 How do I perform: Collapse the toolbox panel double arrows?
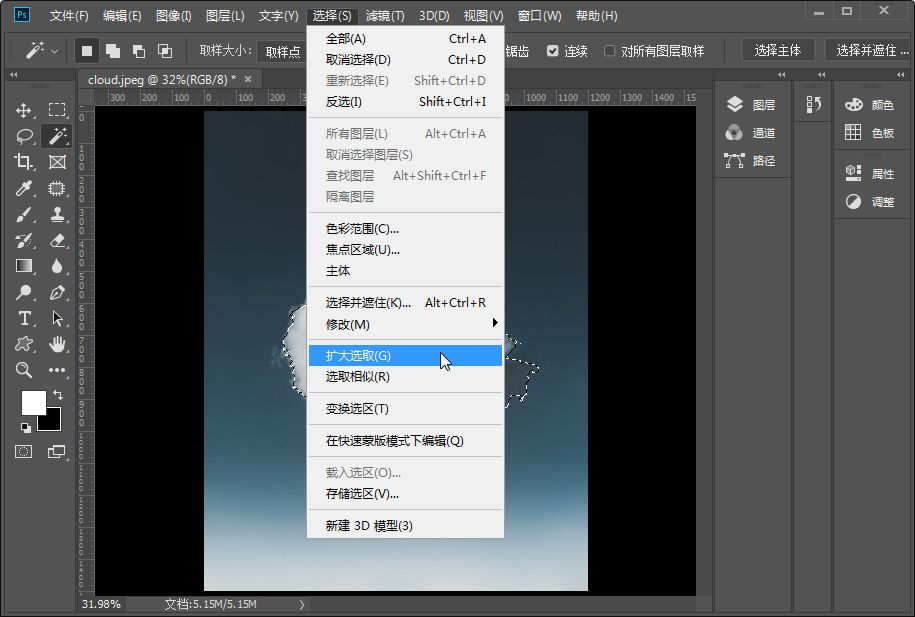(13, 75)
